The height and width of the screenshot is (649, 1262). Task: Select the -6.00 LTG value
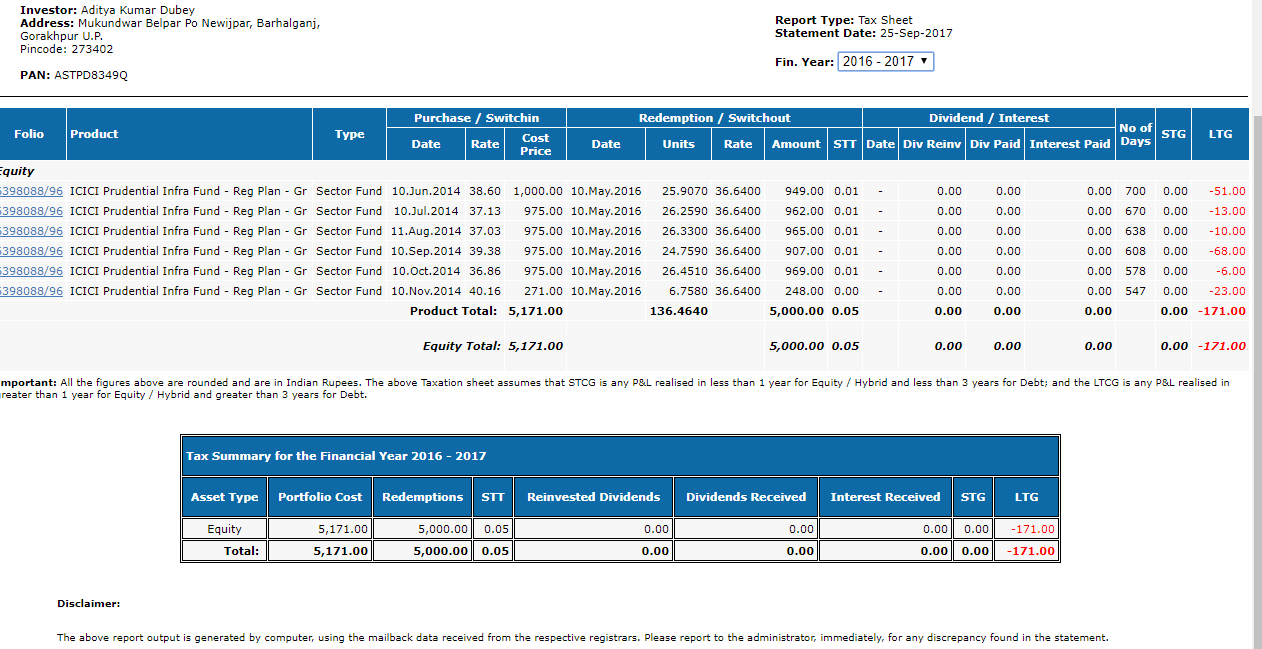tap(1229, 271)
